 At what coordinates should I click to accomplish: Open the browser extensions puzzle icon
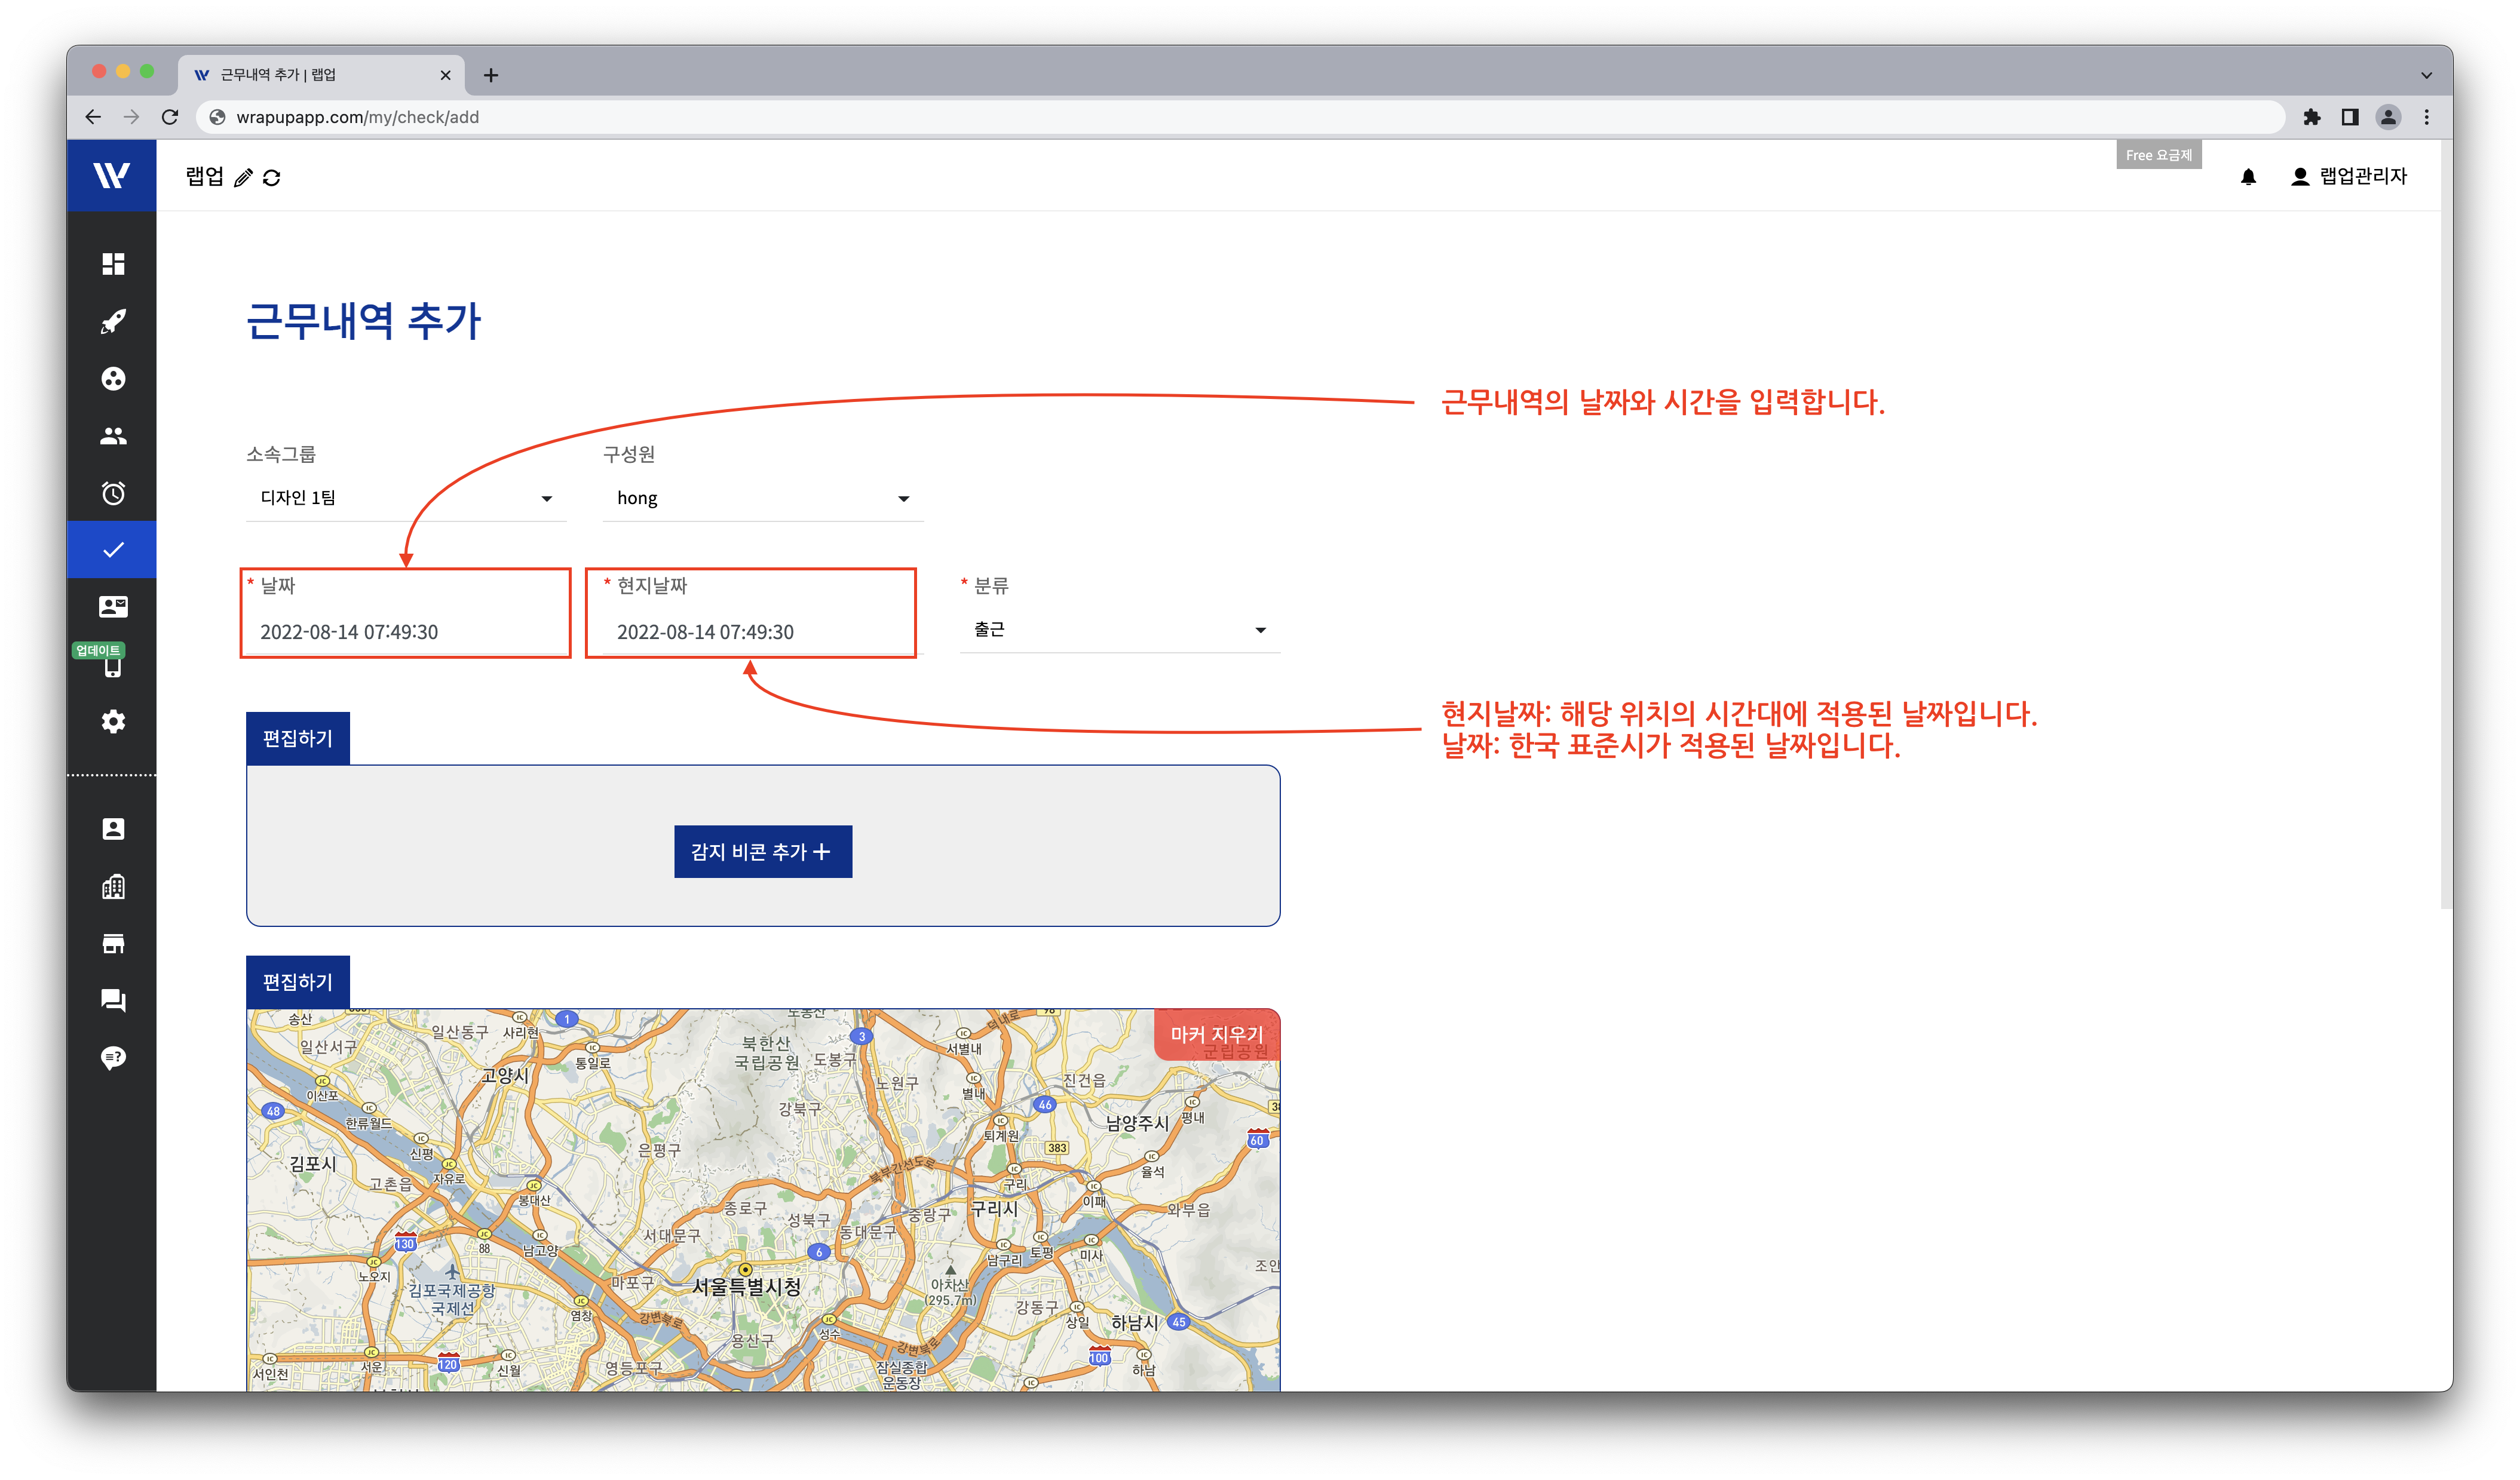2312,117
